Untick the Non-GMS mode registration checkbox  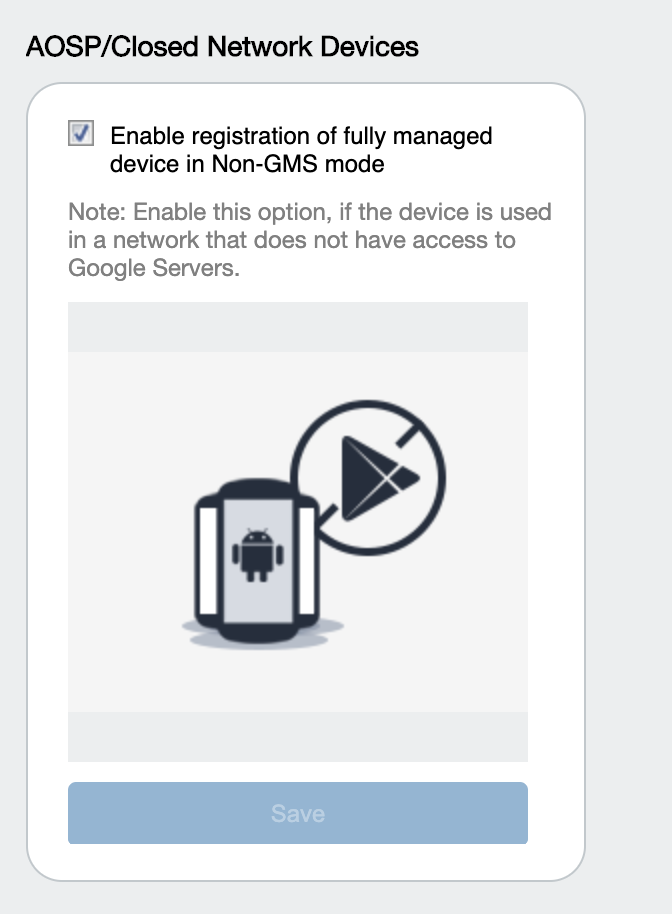(x=81, y=133)
